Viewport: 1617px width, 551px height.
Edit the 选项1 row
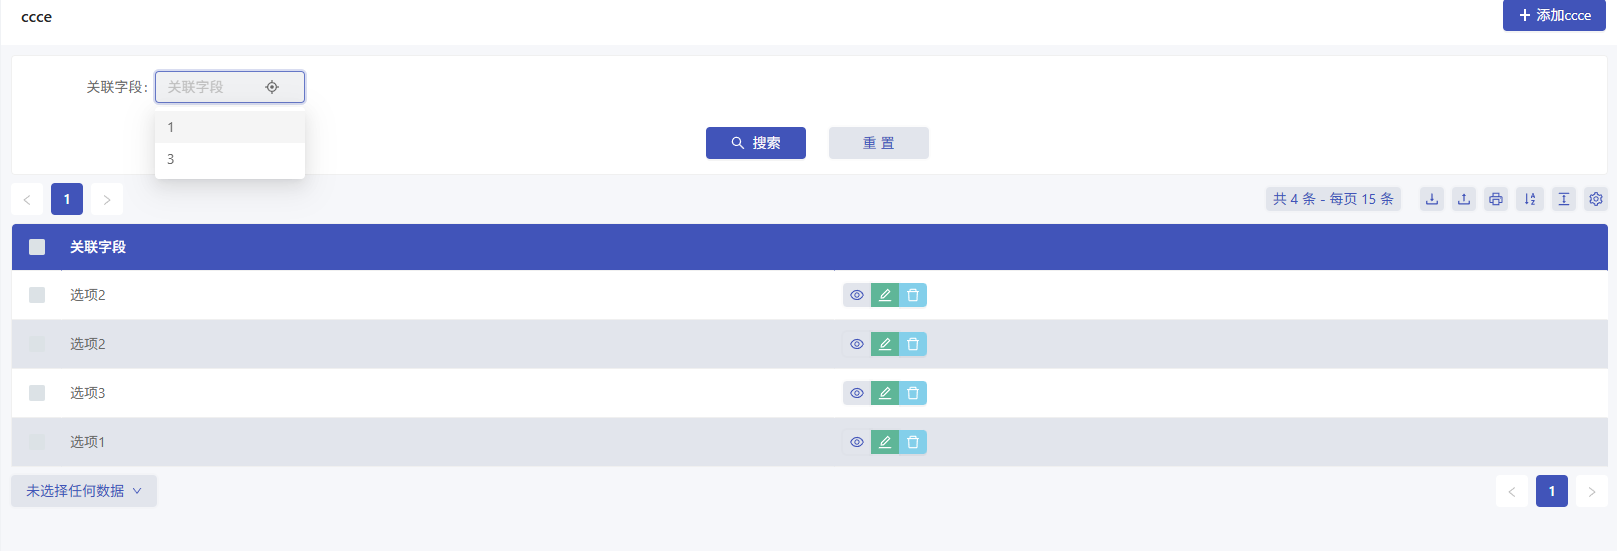click(885, 442)
